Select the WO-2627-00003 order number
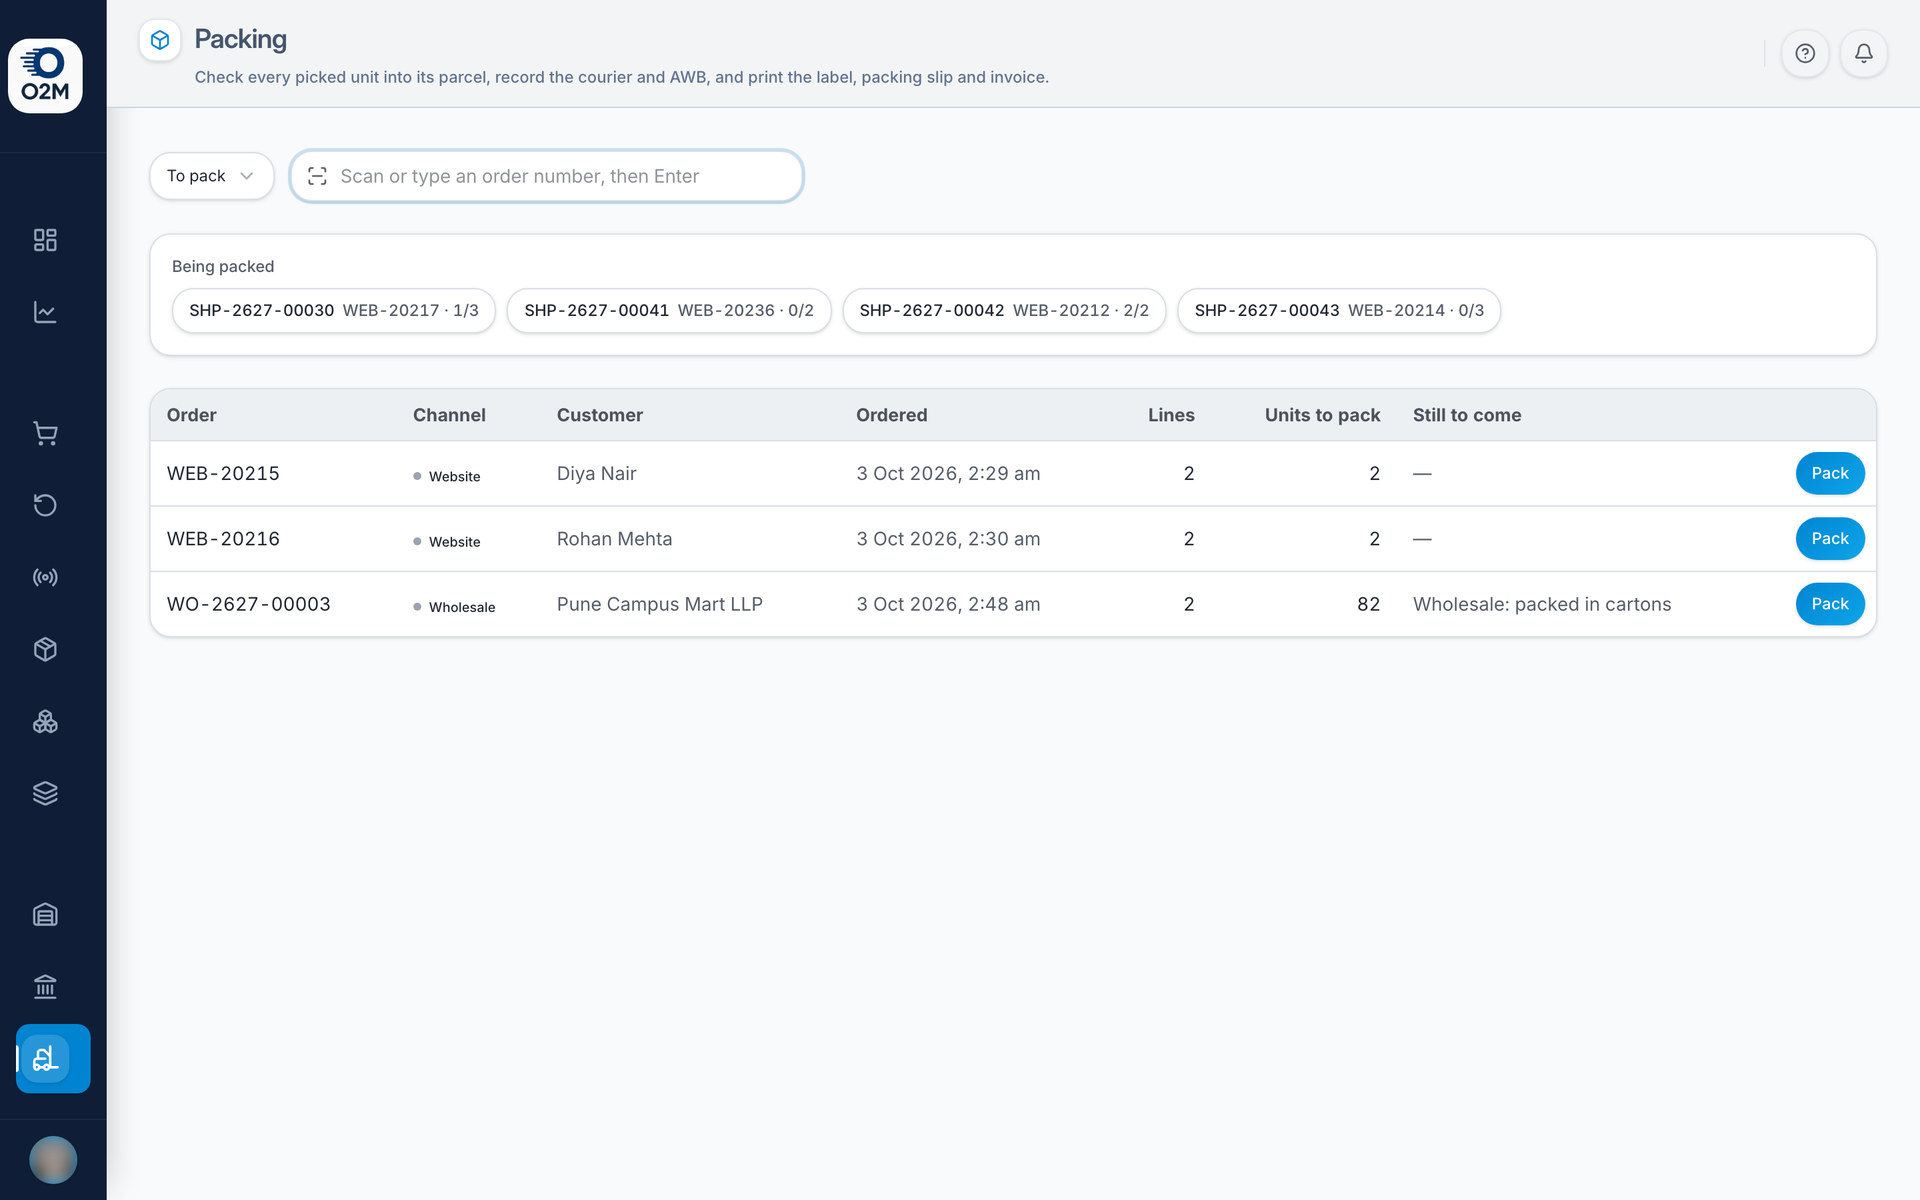Screen dimensions: 1920x1200 point(249,604)
